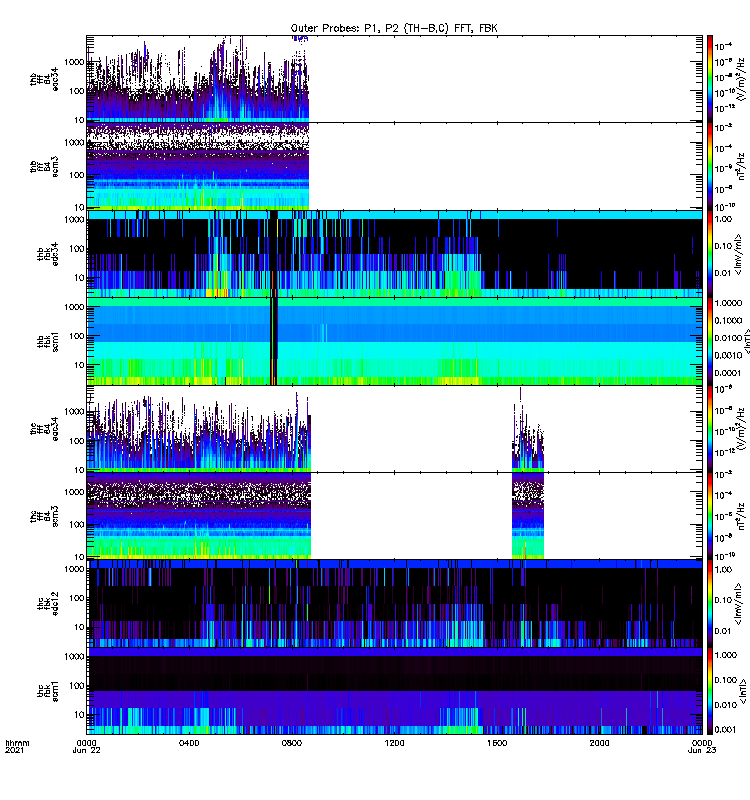Click the (V/m)²/Hz unit label of the thb eac34 color bar

coord(742,79)
